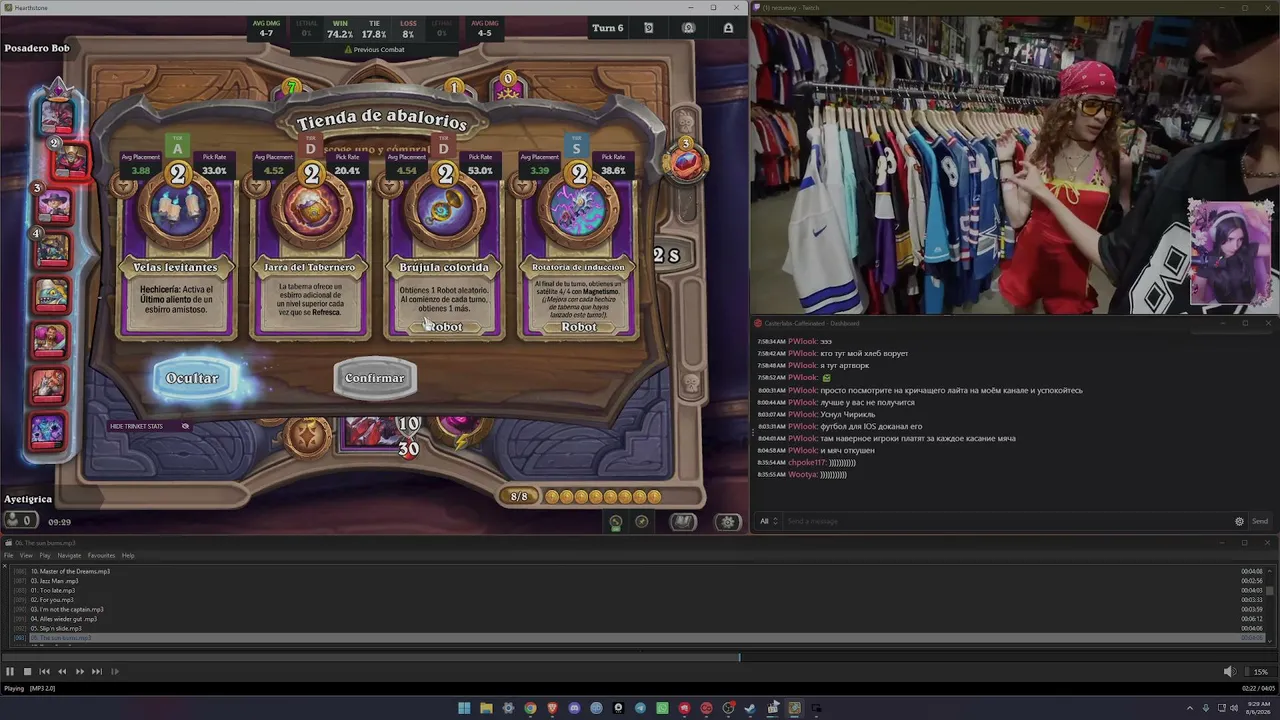The height and width of the screenshot is (720, 1280).
Task: Click the red gem hero power with badge 3
Action: pos(686,161)
